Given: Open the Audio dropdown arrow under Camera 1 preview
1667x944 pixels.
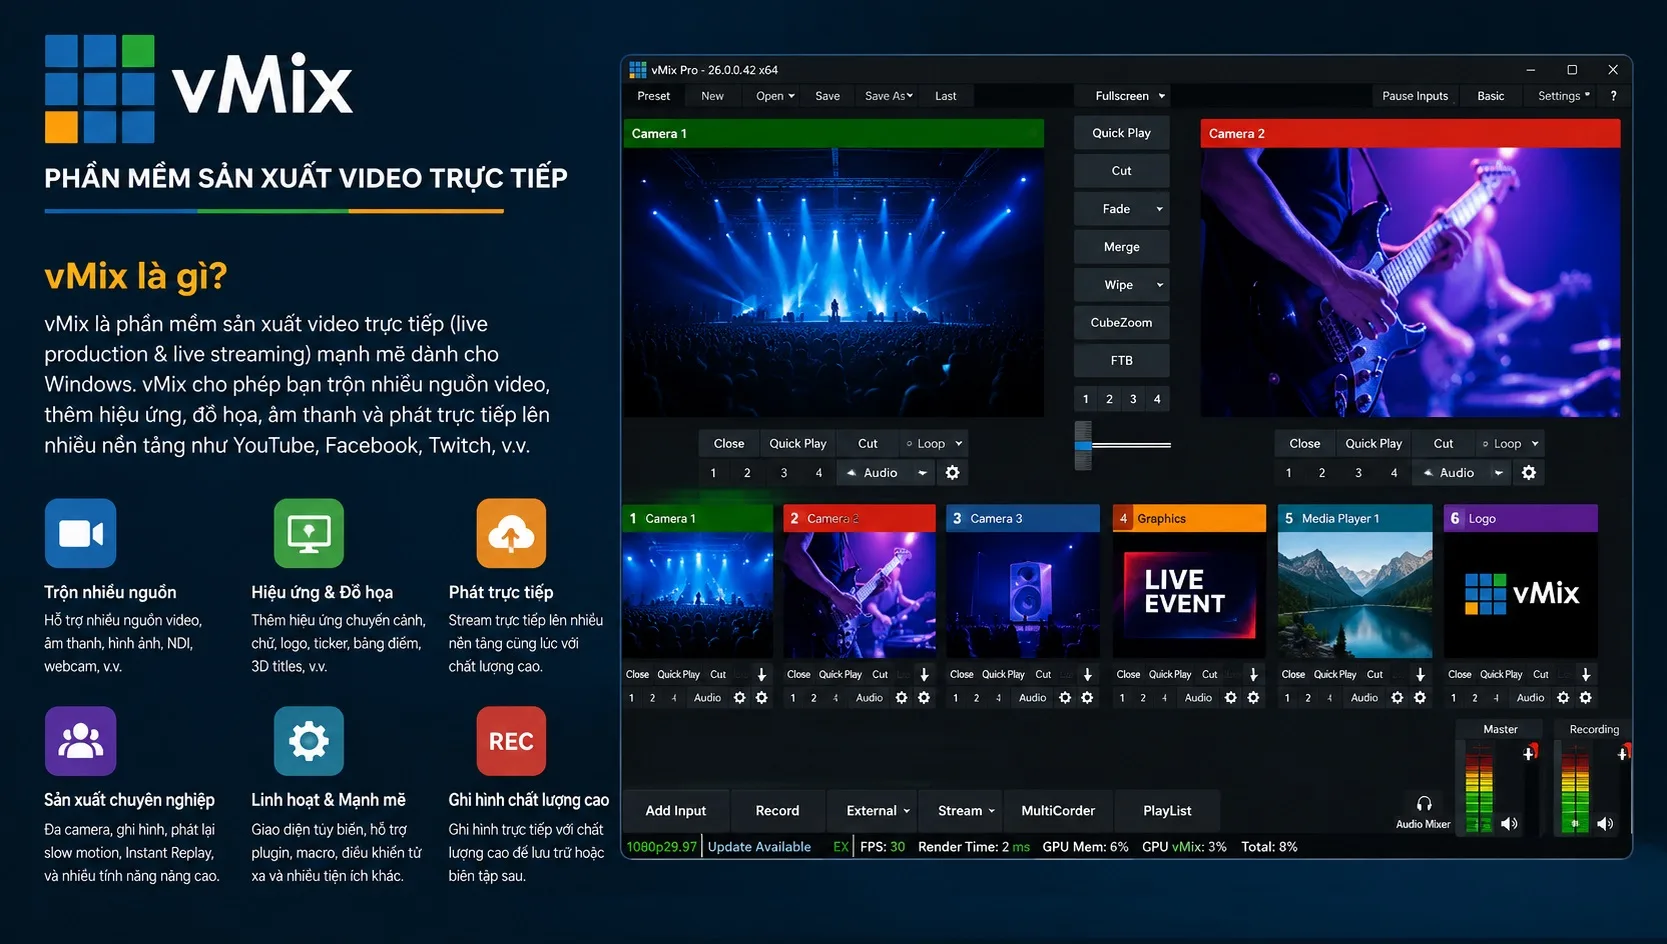Looking at the screenshot, I should pos(922,472).
